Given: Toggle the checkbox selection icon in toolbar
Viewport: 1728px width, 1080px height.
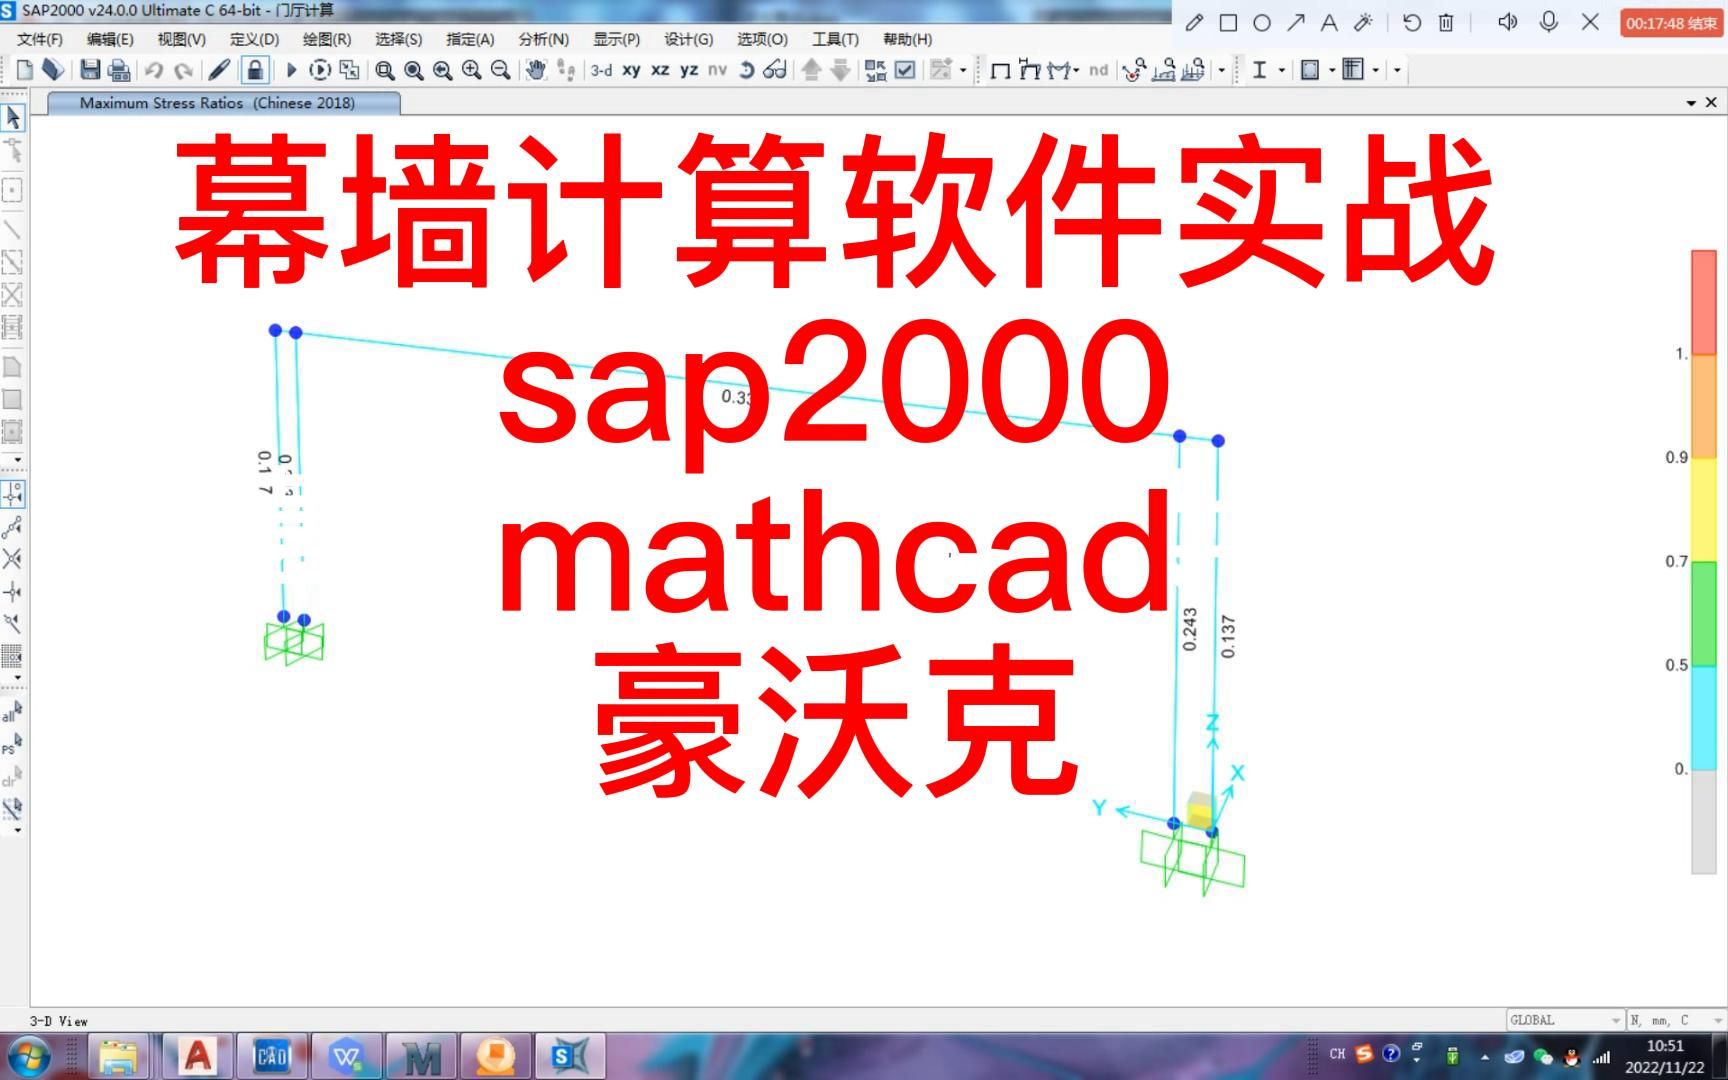Looking at the screenshot, I should click(x=907, y=70).
